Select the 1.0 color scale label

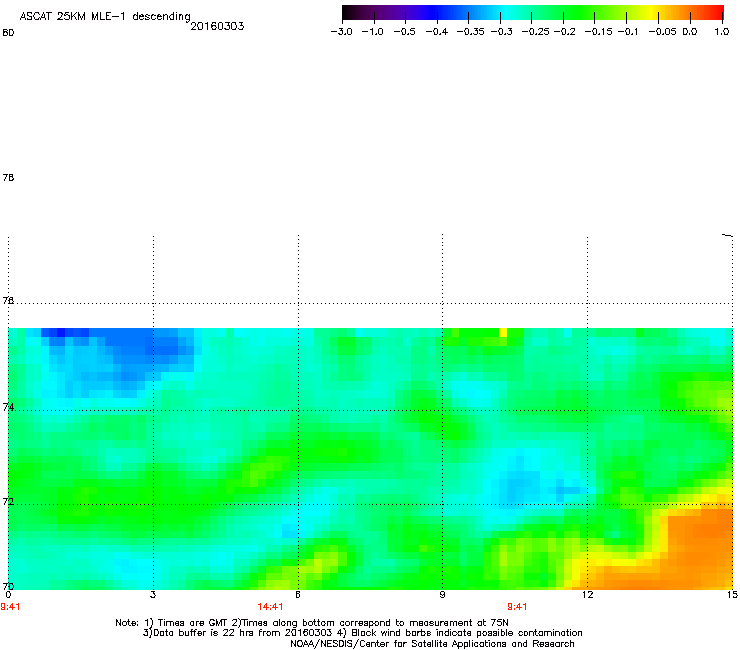click(x=722, y=32)
